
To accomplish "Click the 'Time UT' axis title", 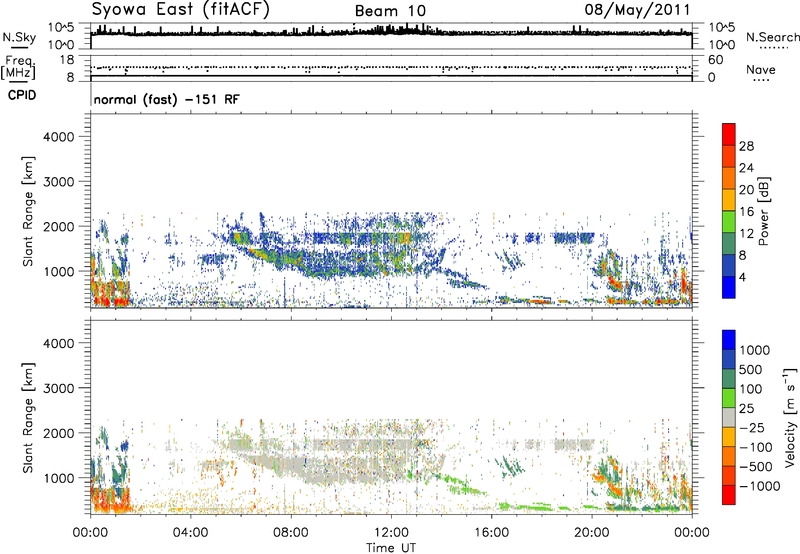I will click(x=391, y=548).
